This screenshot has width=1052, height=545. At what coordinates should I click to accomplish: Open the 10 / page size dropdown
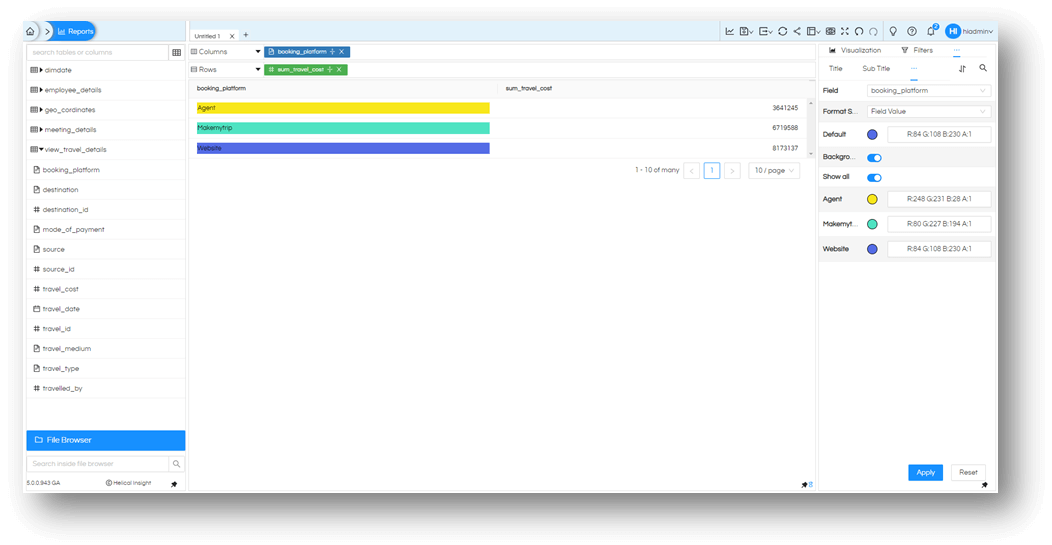point(774,170)
